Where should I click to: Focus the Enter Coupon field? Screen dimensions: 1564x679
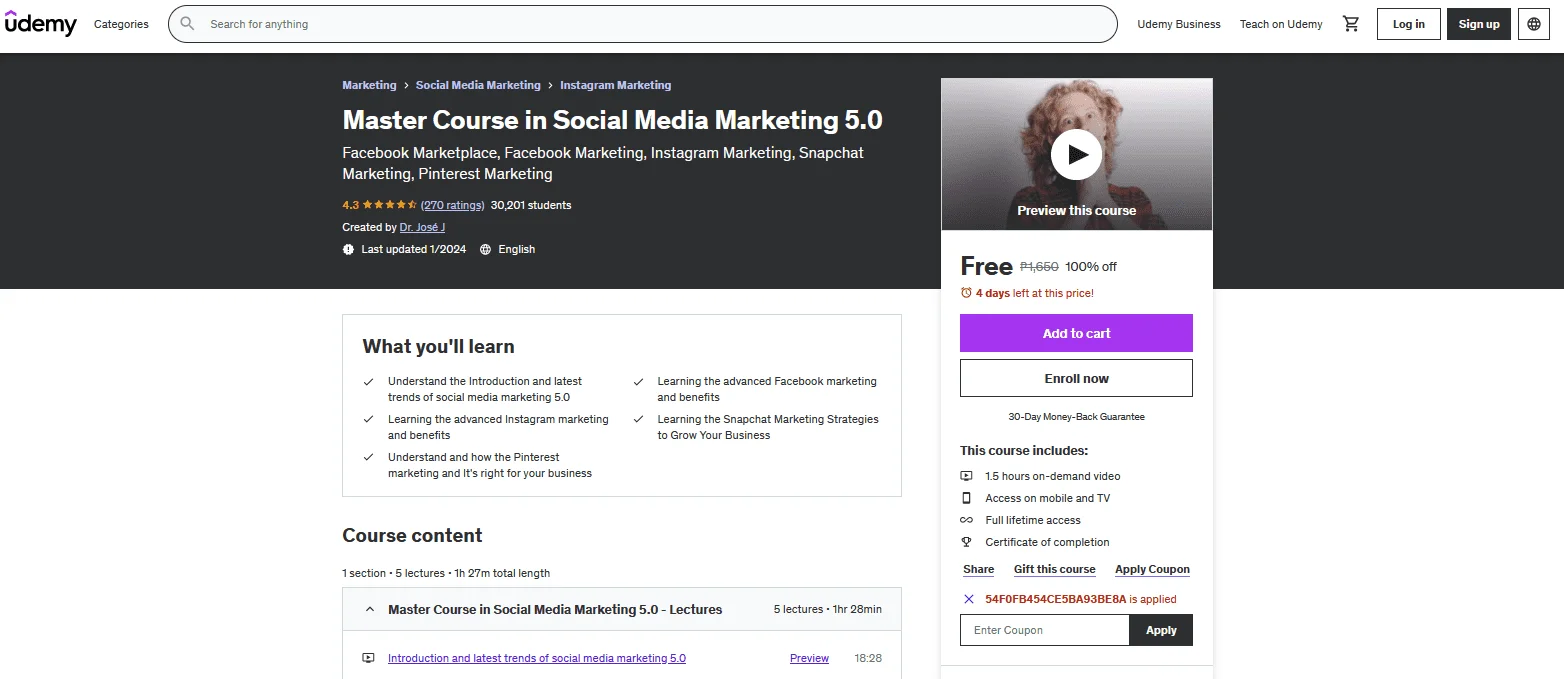(x=1044, y=630)
